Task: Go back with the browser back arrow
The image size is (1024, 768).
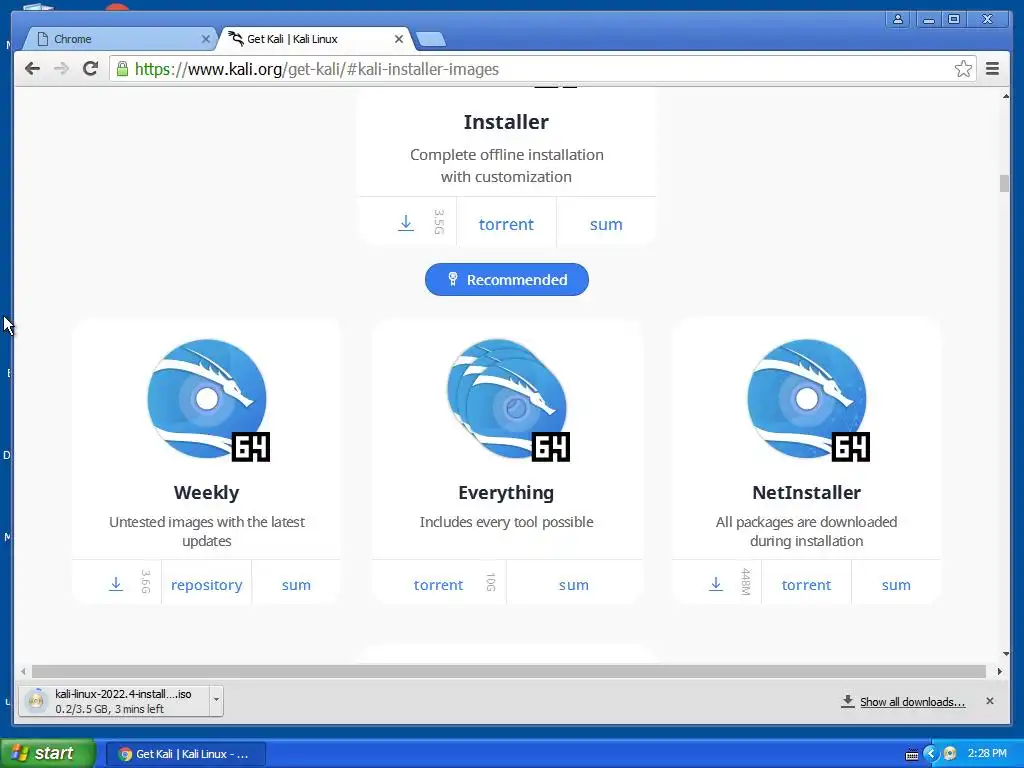Action: tap(32, 69)
